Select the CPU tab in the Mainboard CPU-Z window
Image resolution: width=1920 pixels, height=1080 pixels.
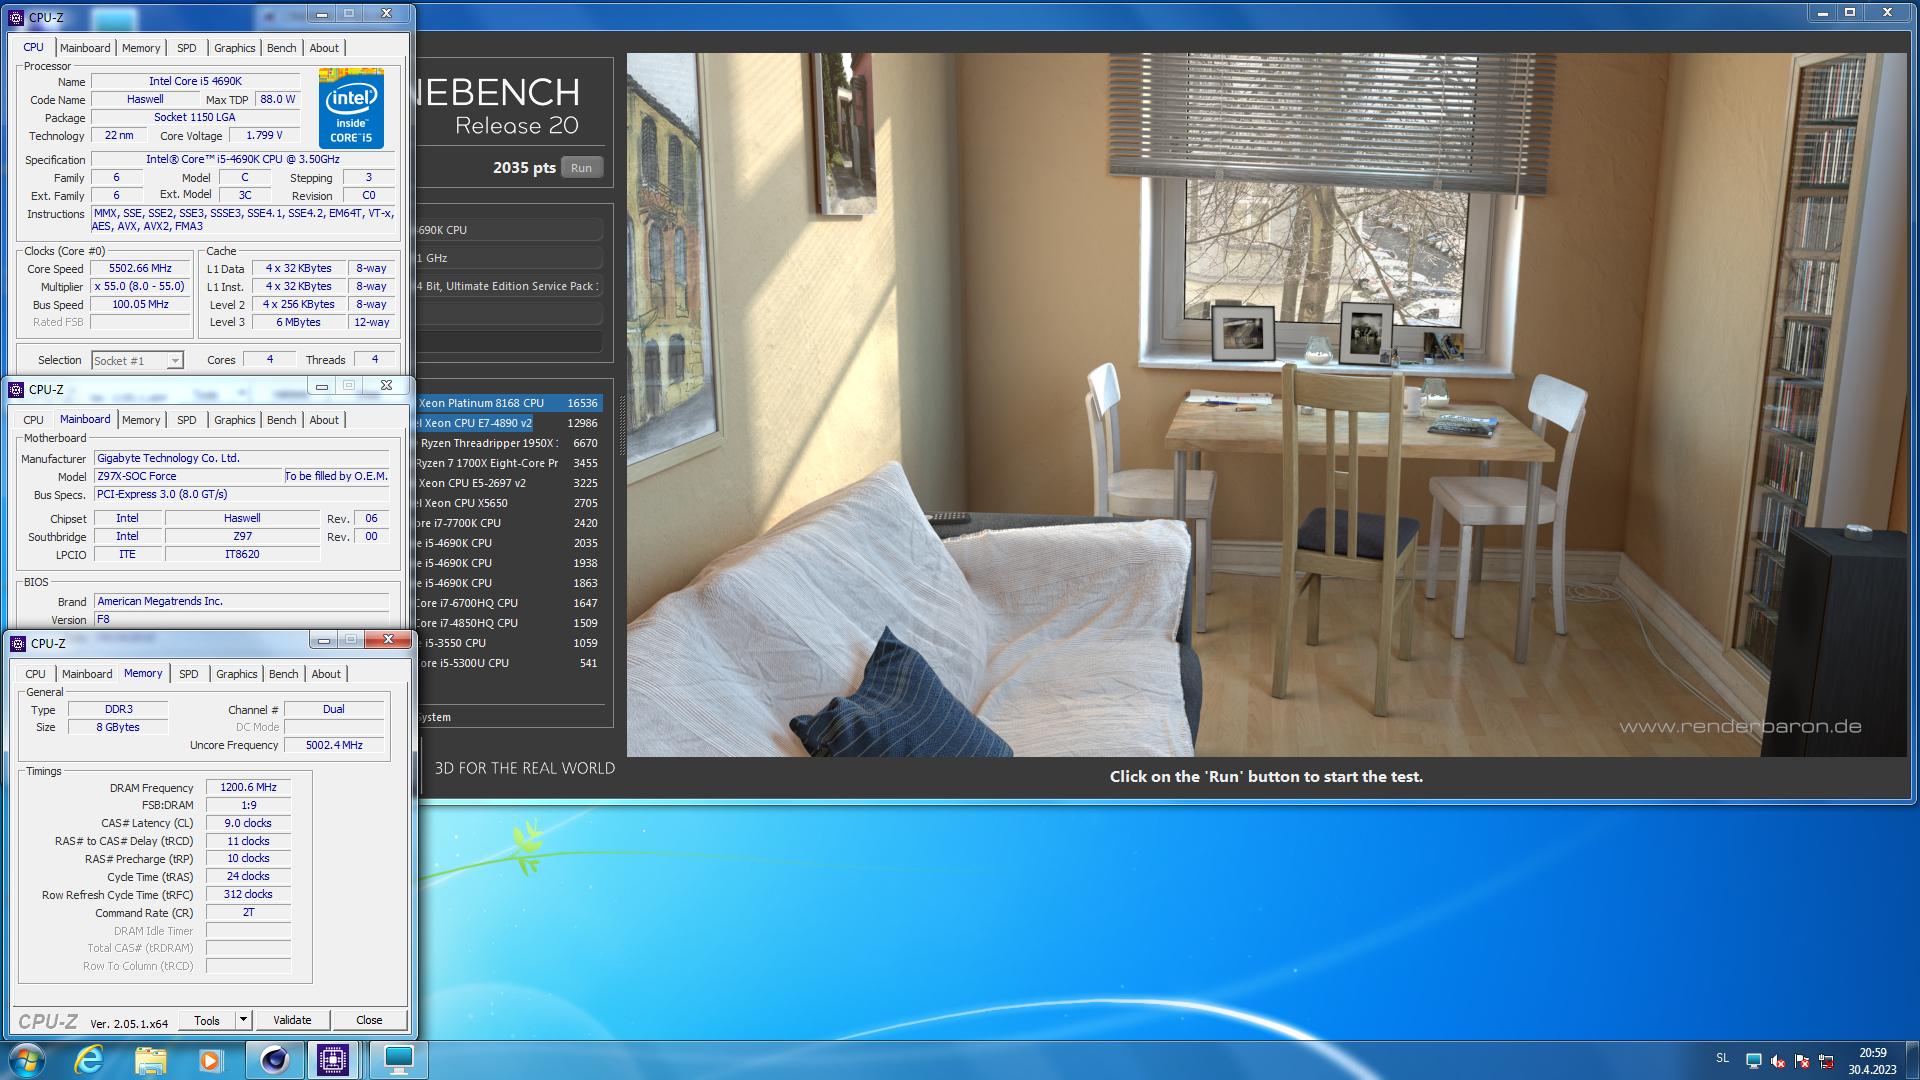point(33,420)
